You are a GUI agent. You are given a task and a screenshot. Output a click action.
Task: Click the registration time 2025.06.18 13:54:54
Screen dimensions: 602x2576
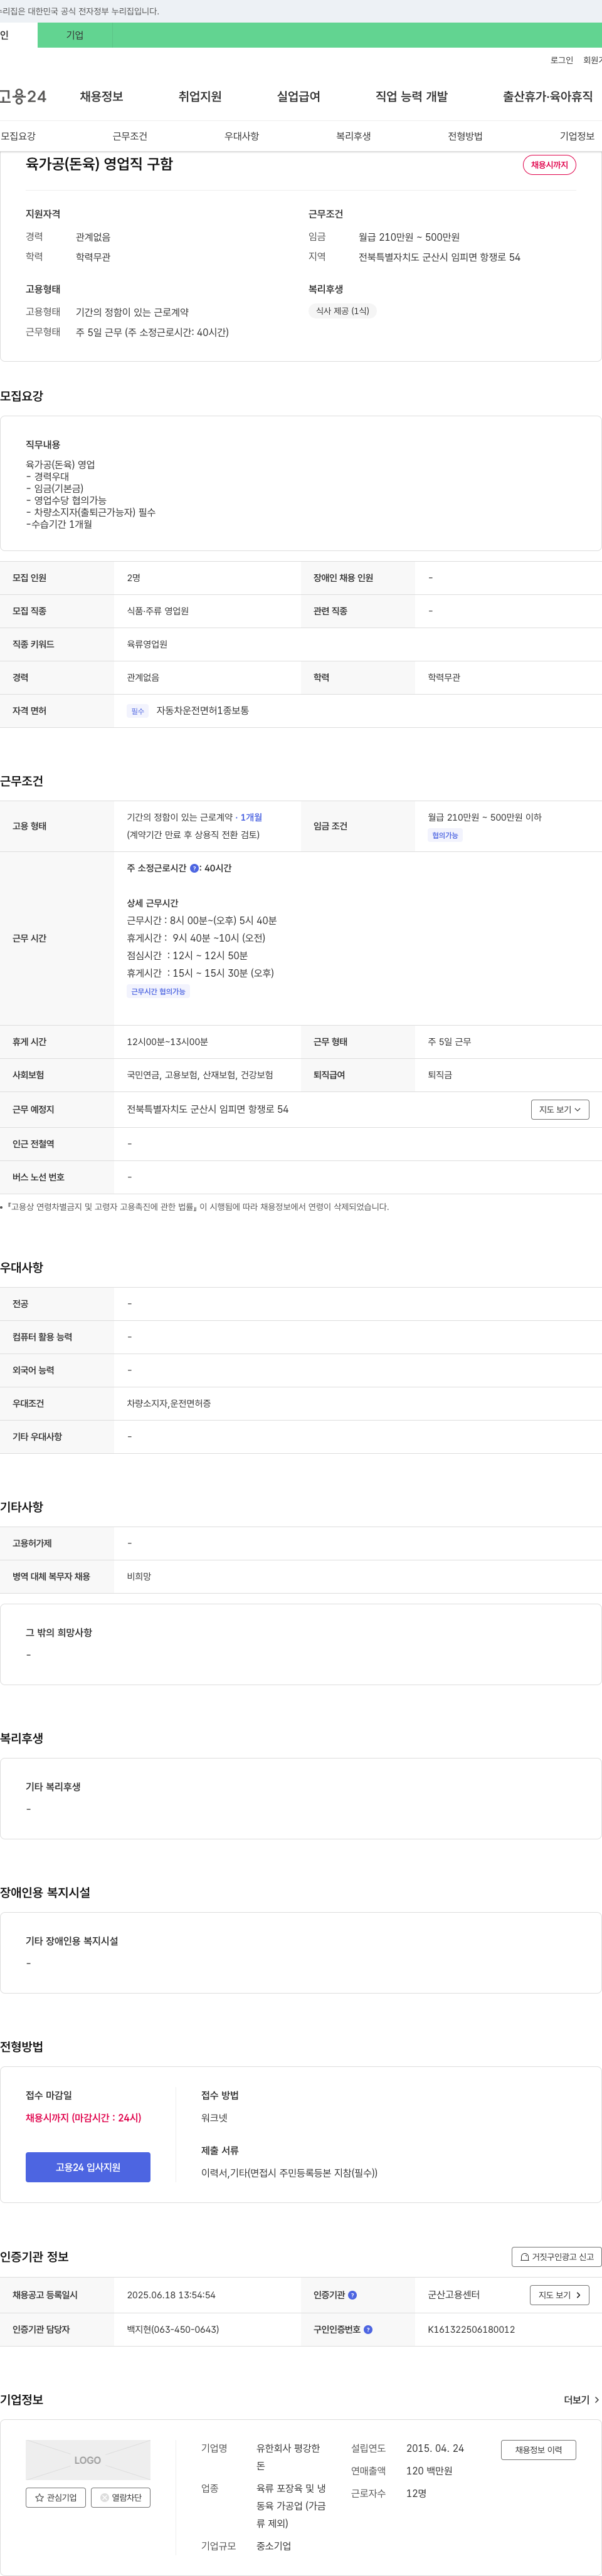tap(171, 2295)
